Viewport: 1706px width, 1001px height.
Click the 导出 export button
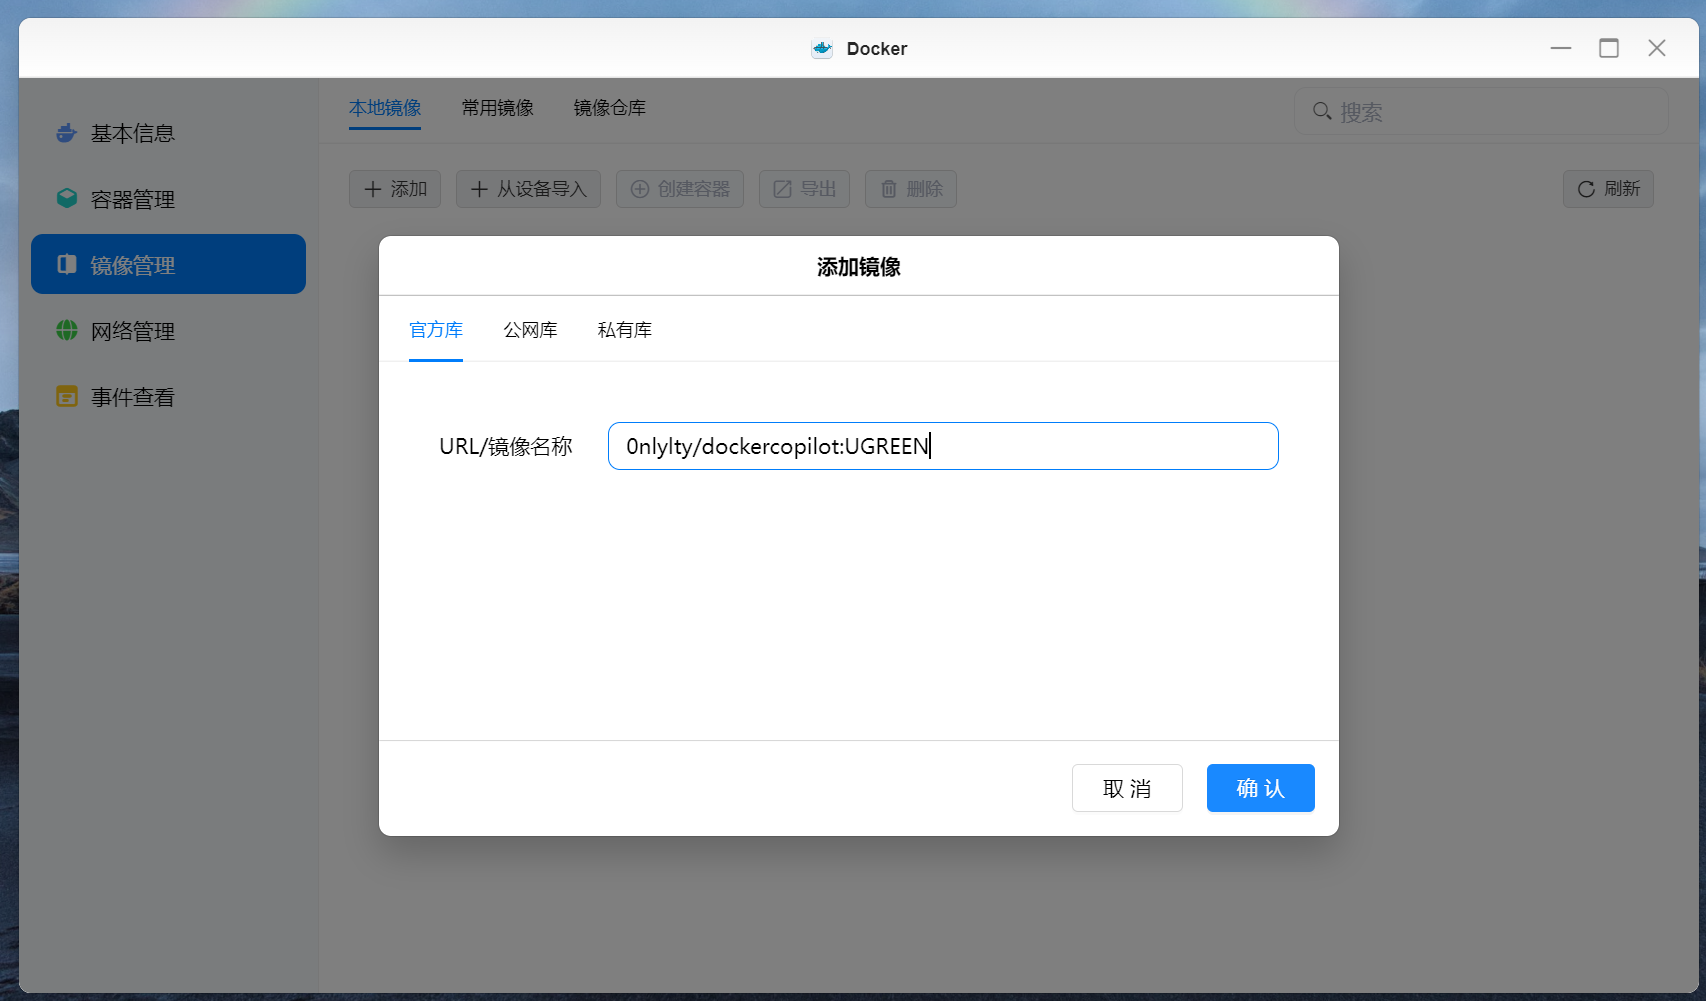(x=804, y=189)
